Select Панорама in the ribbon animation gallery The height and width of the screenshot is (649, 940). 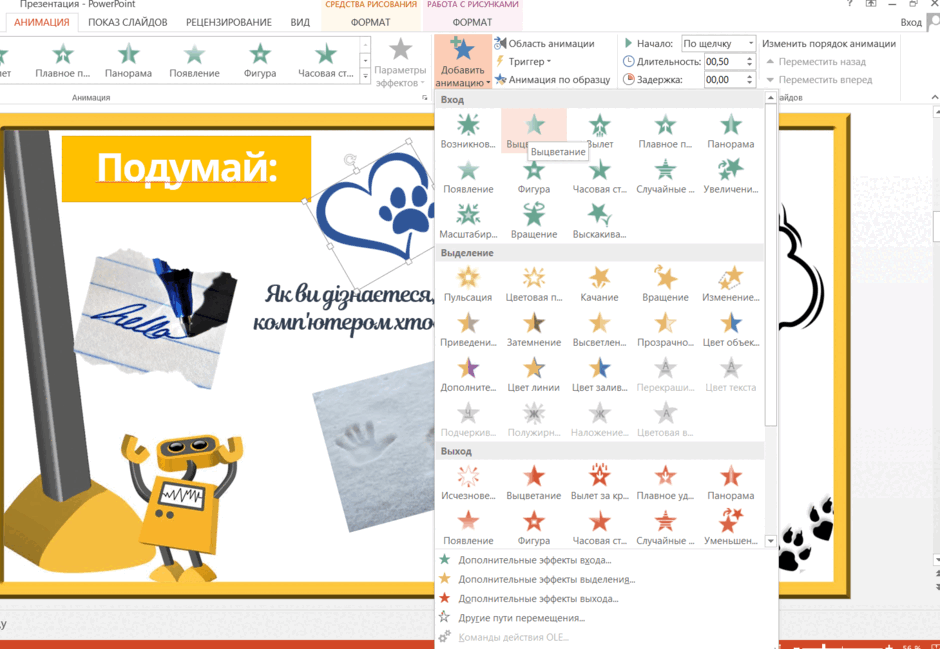[x=128, y=60]
